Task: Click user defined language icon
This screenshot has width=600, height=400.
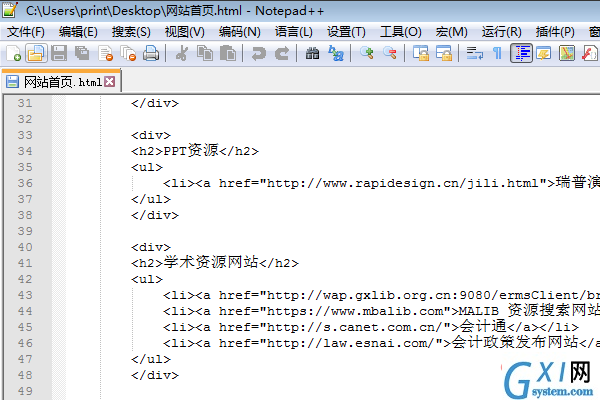Action: 544,53
